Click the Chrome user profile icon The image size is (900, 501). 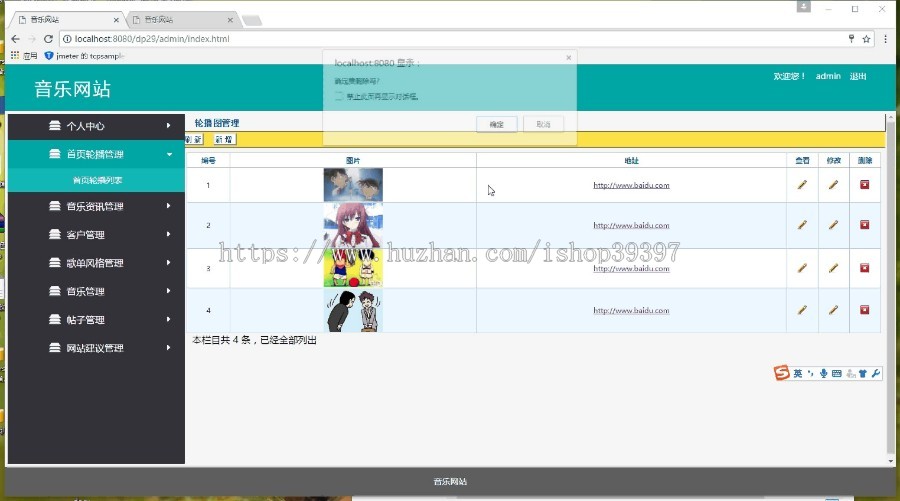point(804,7)
